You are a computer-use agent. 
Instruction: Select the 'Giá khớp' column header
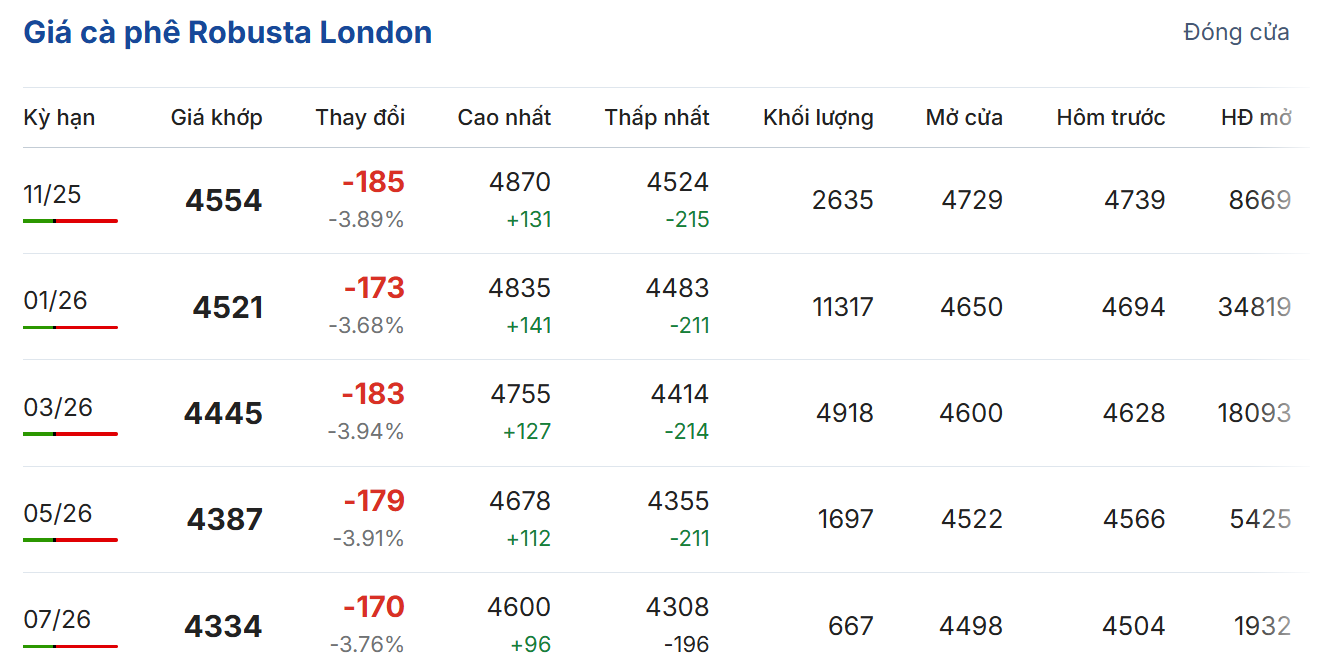click(x=216, y=118)
